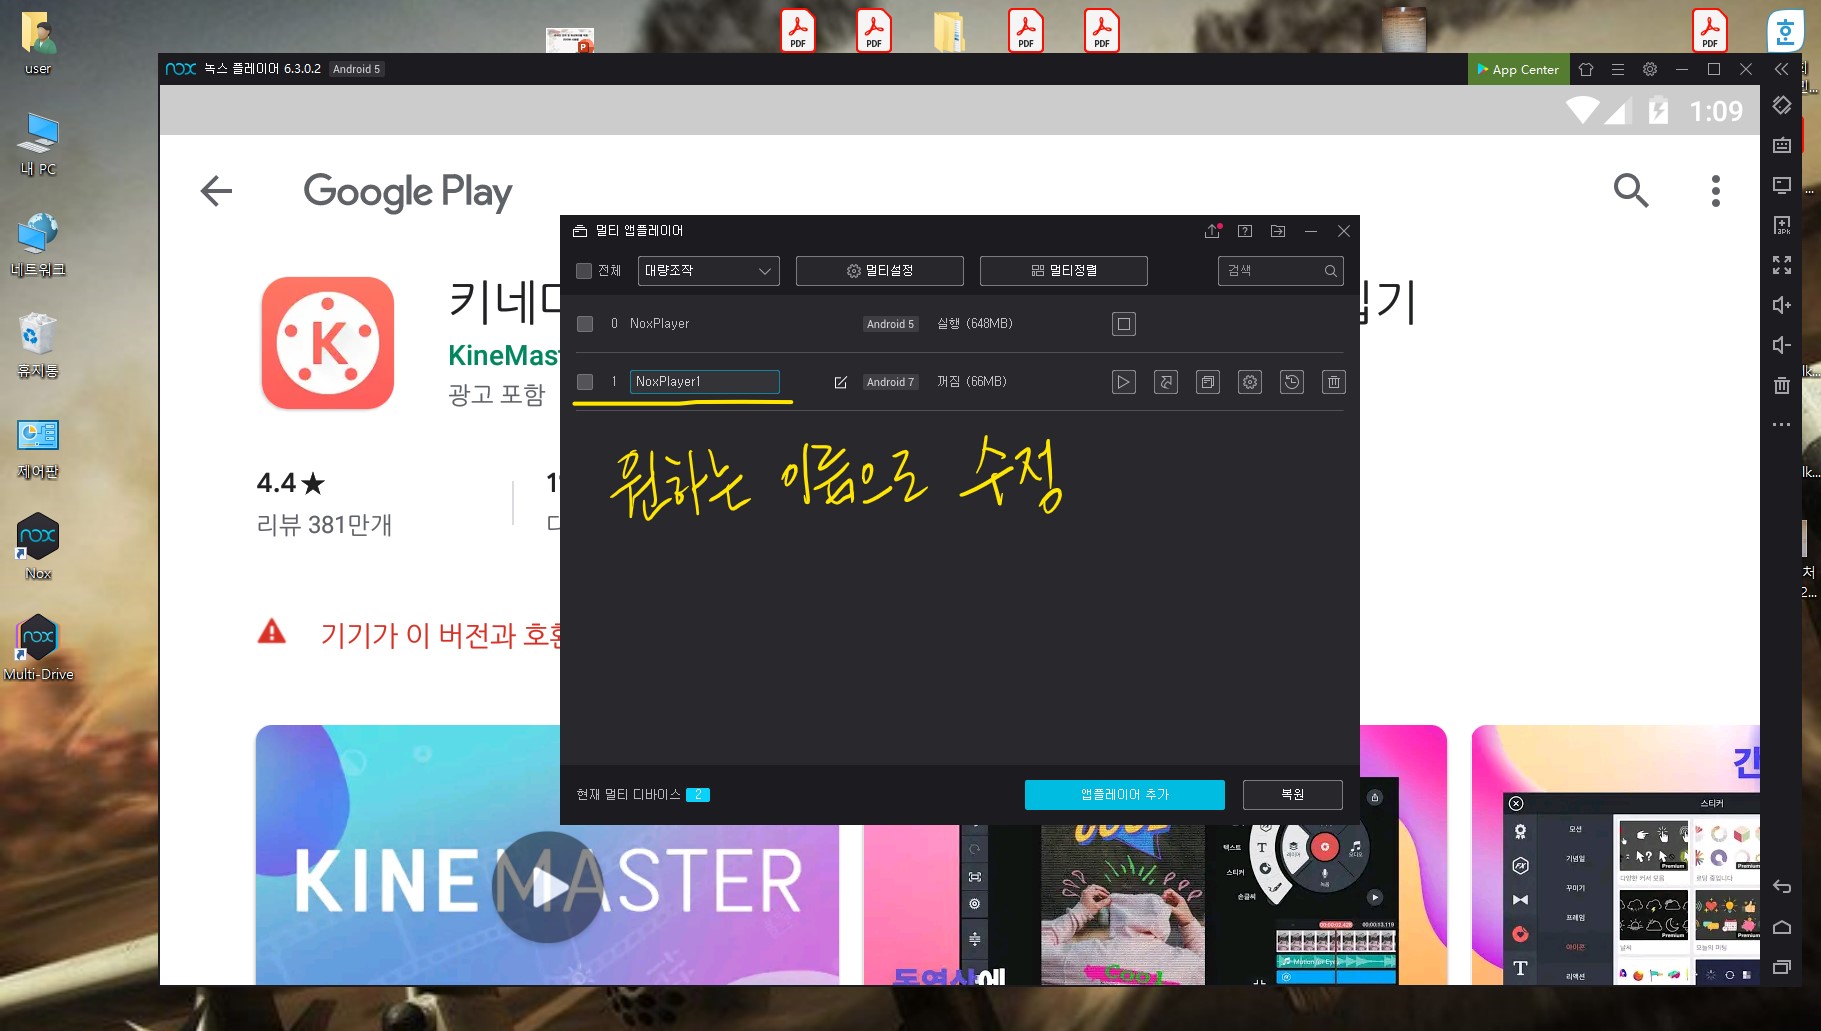The width and height of the screenshot is (1821, 1031).
Task: Click the NoxPlayer1 name edit field
Action: [x=705, y=382]
